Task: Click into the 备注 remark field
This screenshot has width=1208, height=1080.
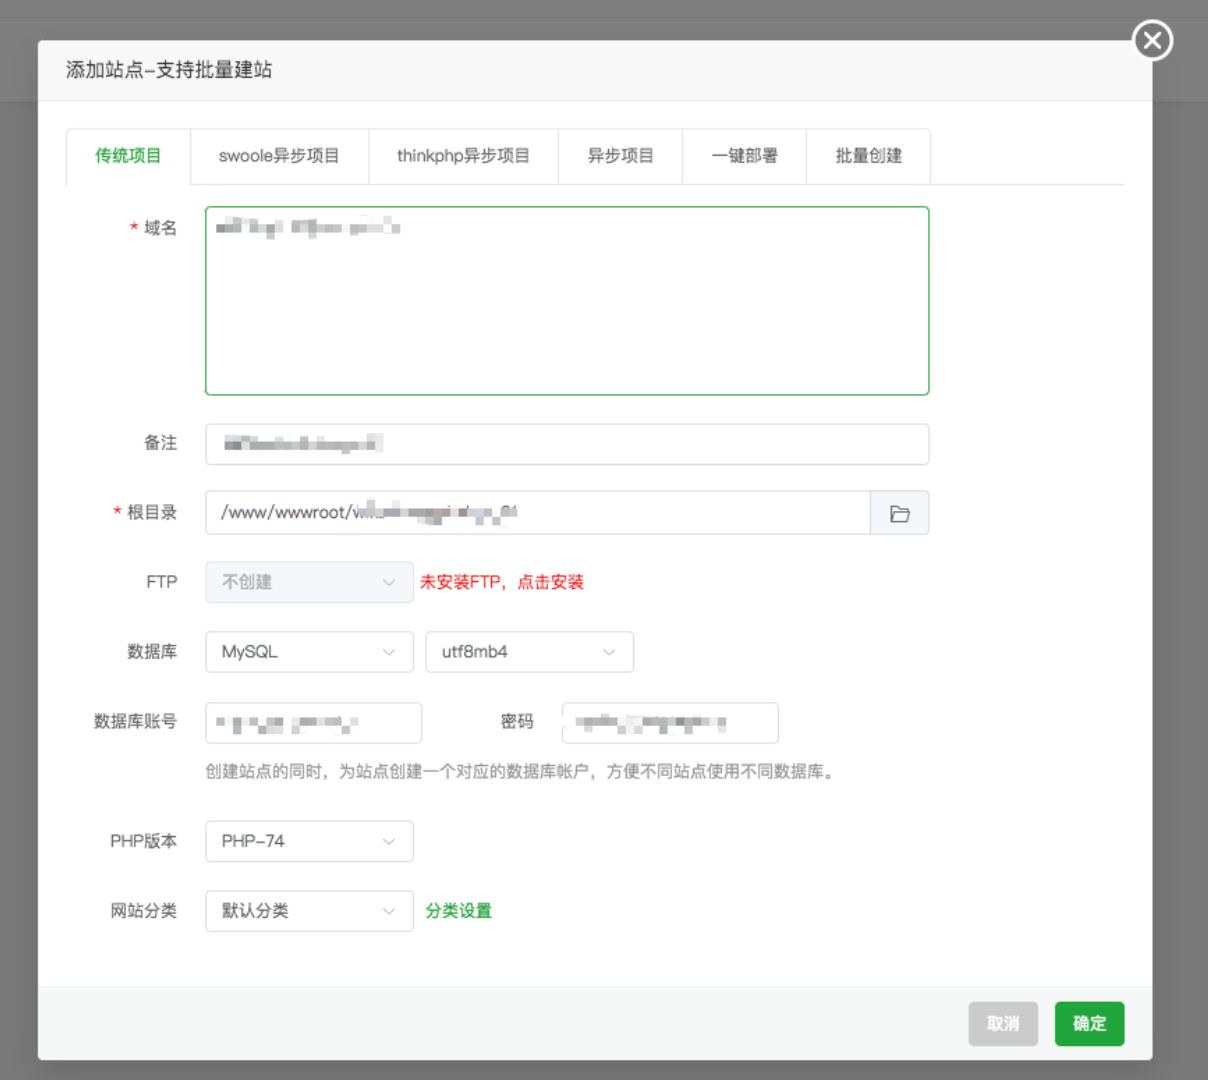Action: [x=567, y=444]
